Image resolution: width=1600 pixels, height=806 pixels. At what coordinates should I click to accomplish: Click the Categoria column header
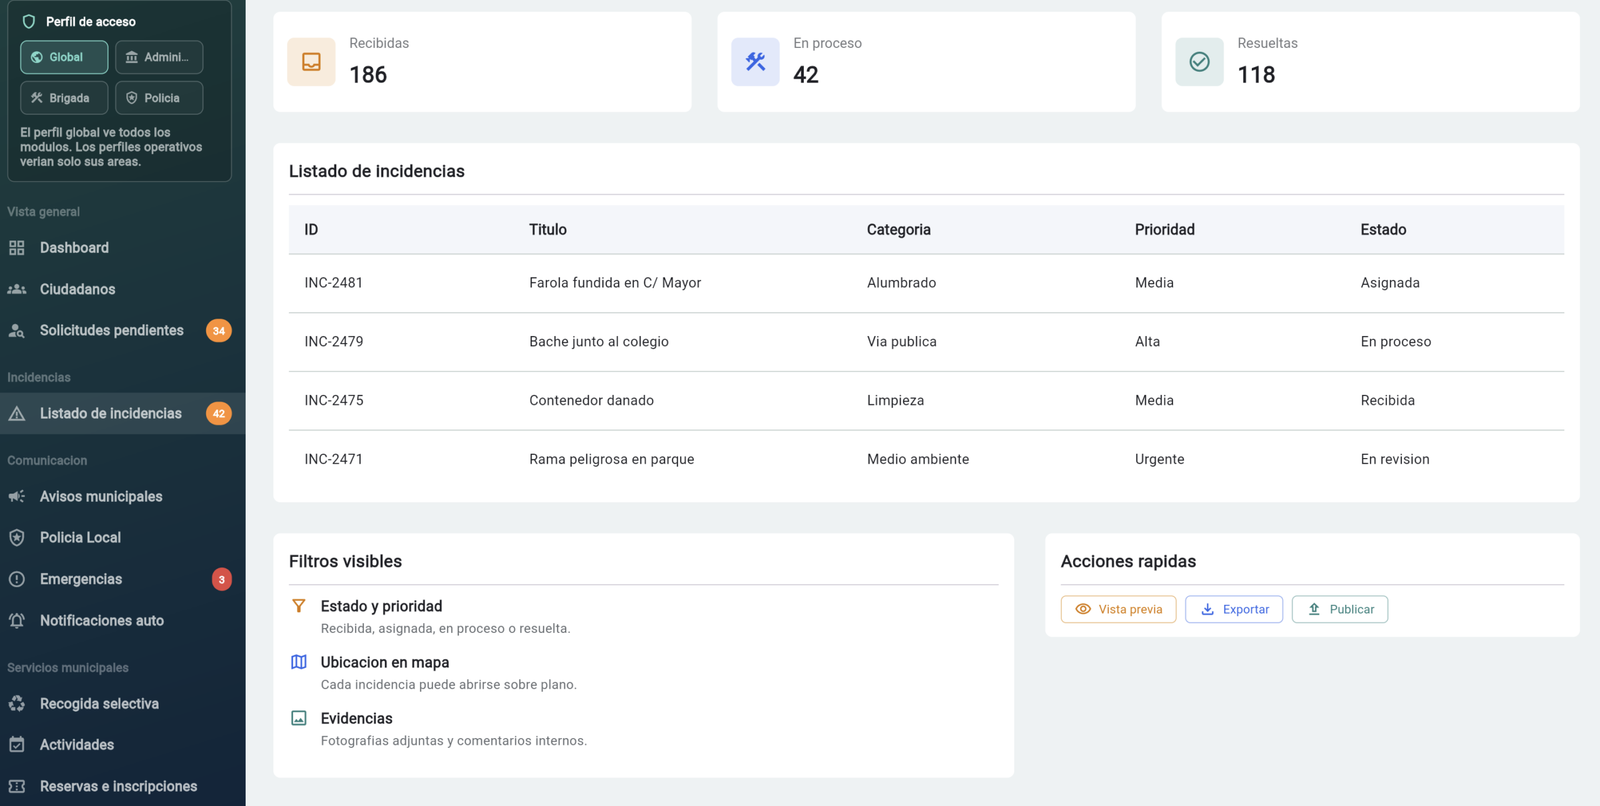[x=899, y=230]
